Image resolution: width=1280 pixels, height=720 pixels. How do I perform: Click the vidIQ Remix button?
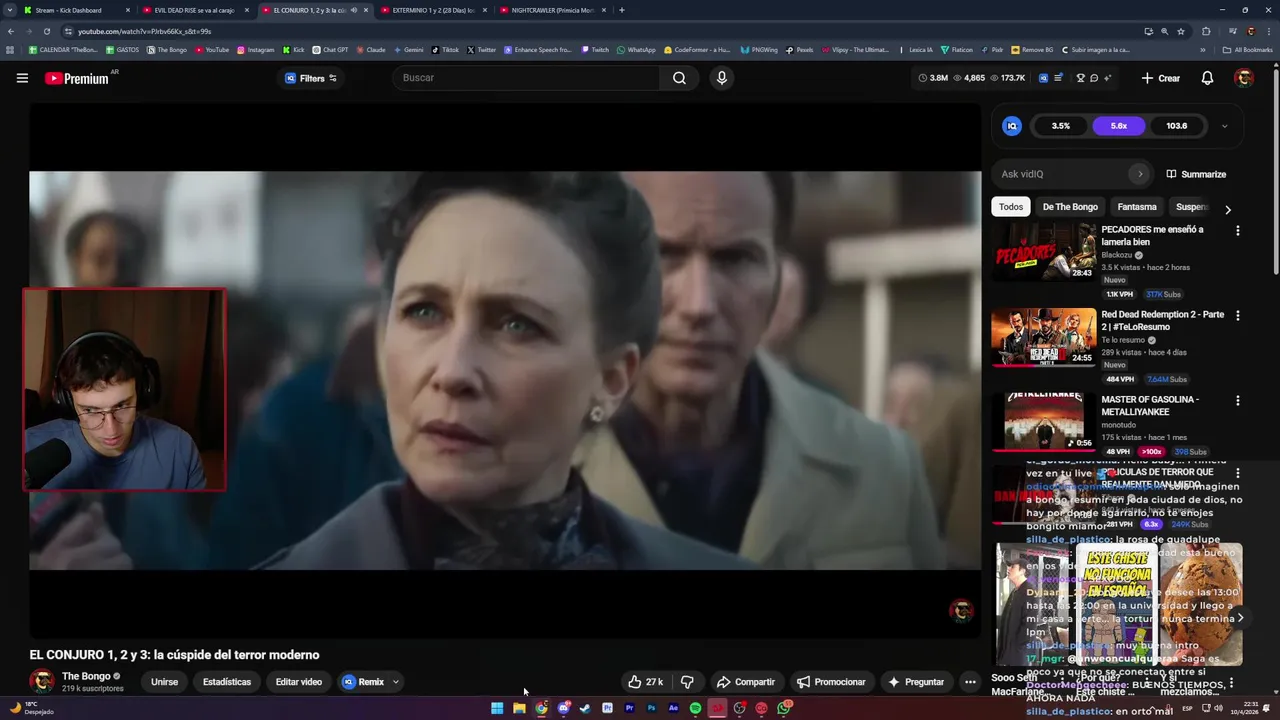(363, 682)
